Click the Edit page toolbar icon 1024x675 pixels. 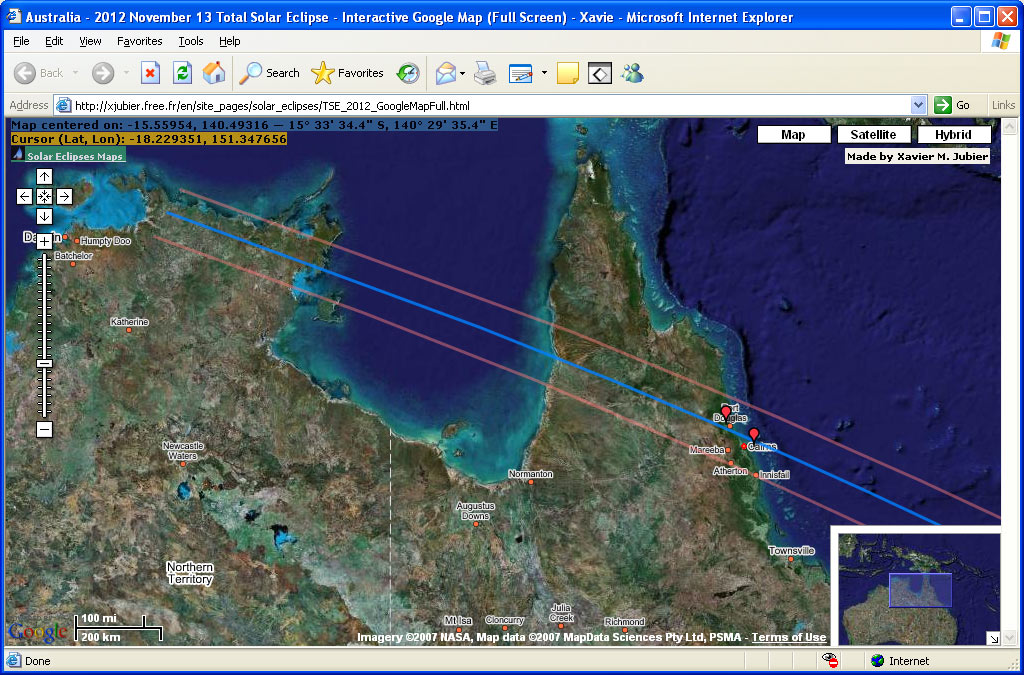pos(520,73)
